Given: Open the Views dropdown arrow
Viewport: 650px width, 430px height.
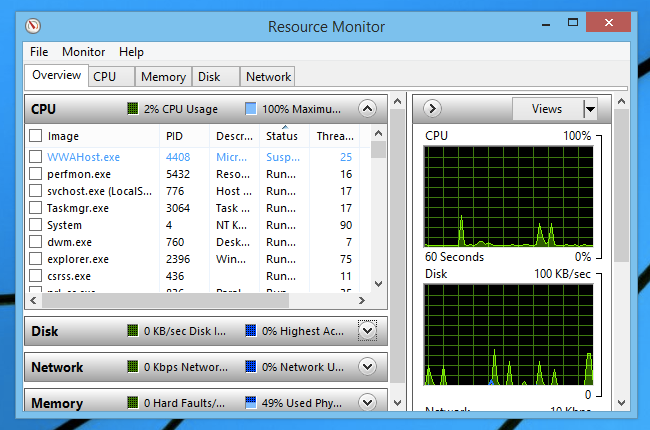Looking at the screenshot, I should [590, 109].
